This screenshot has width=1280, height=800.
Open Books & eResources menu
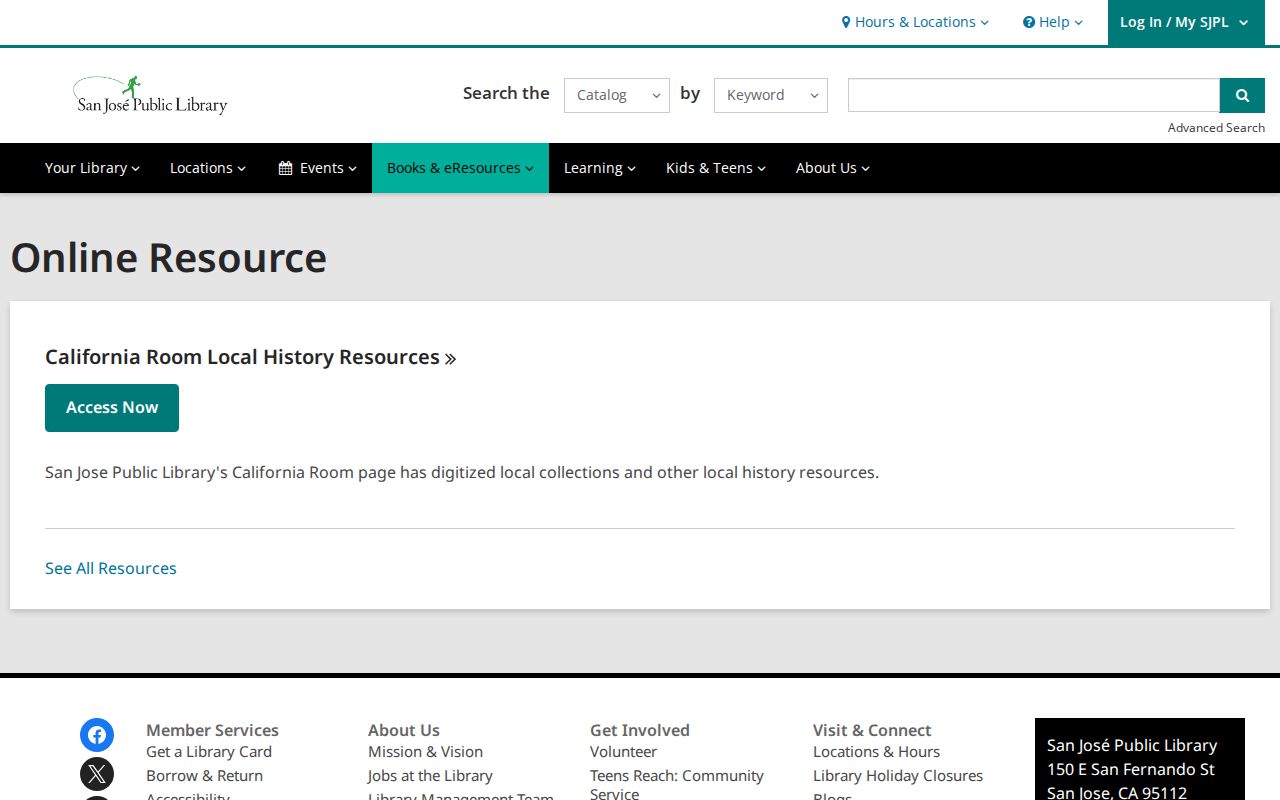click(460, 168)
